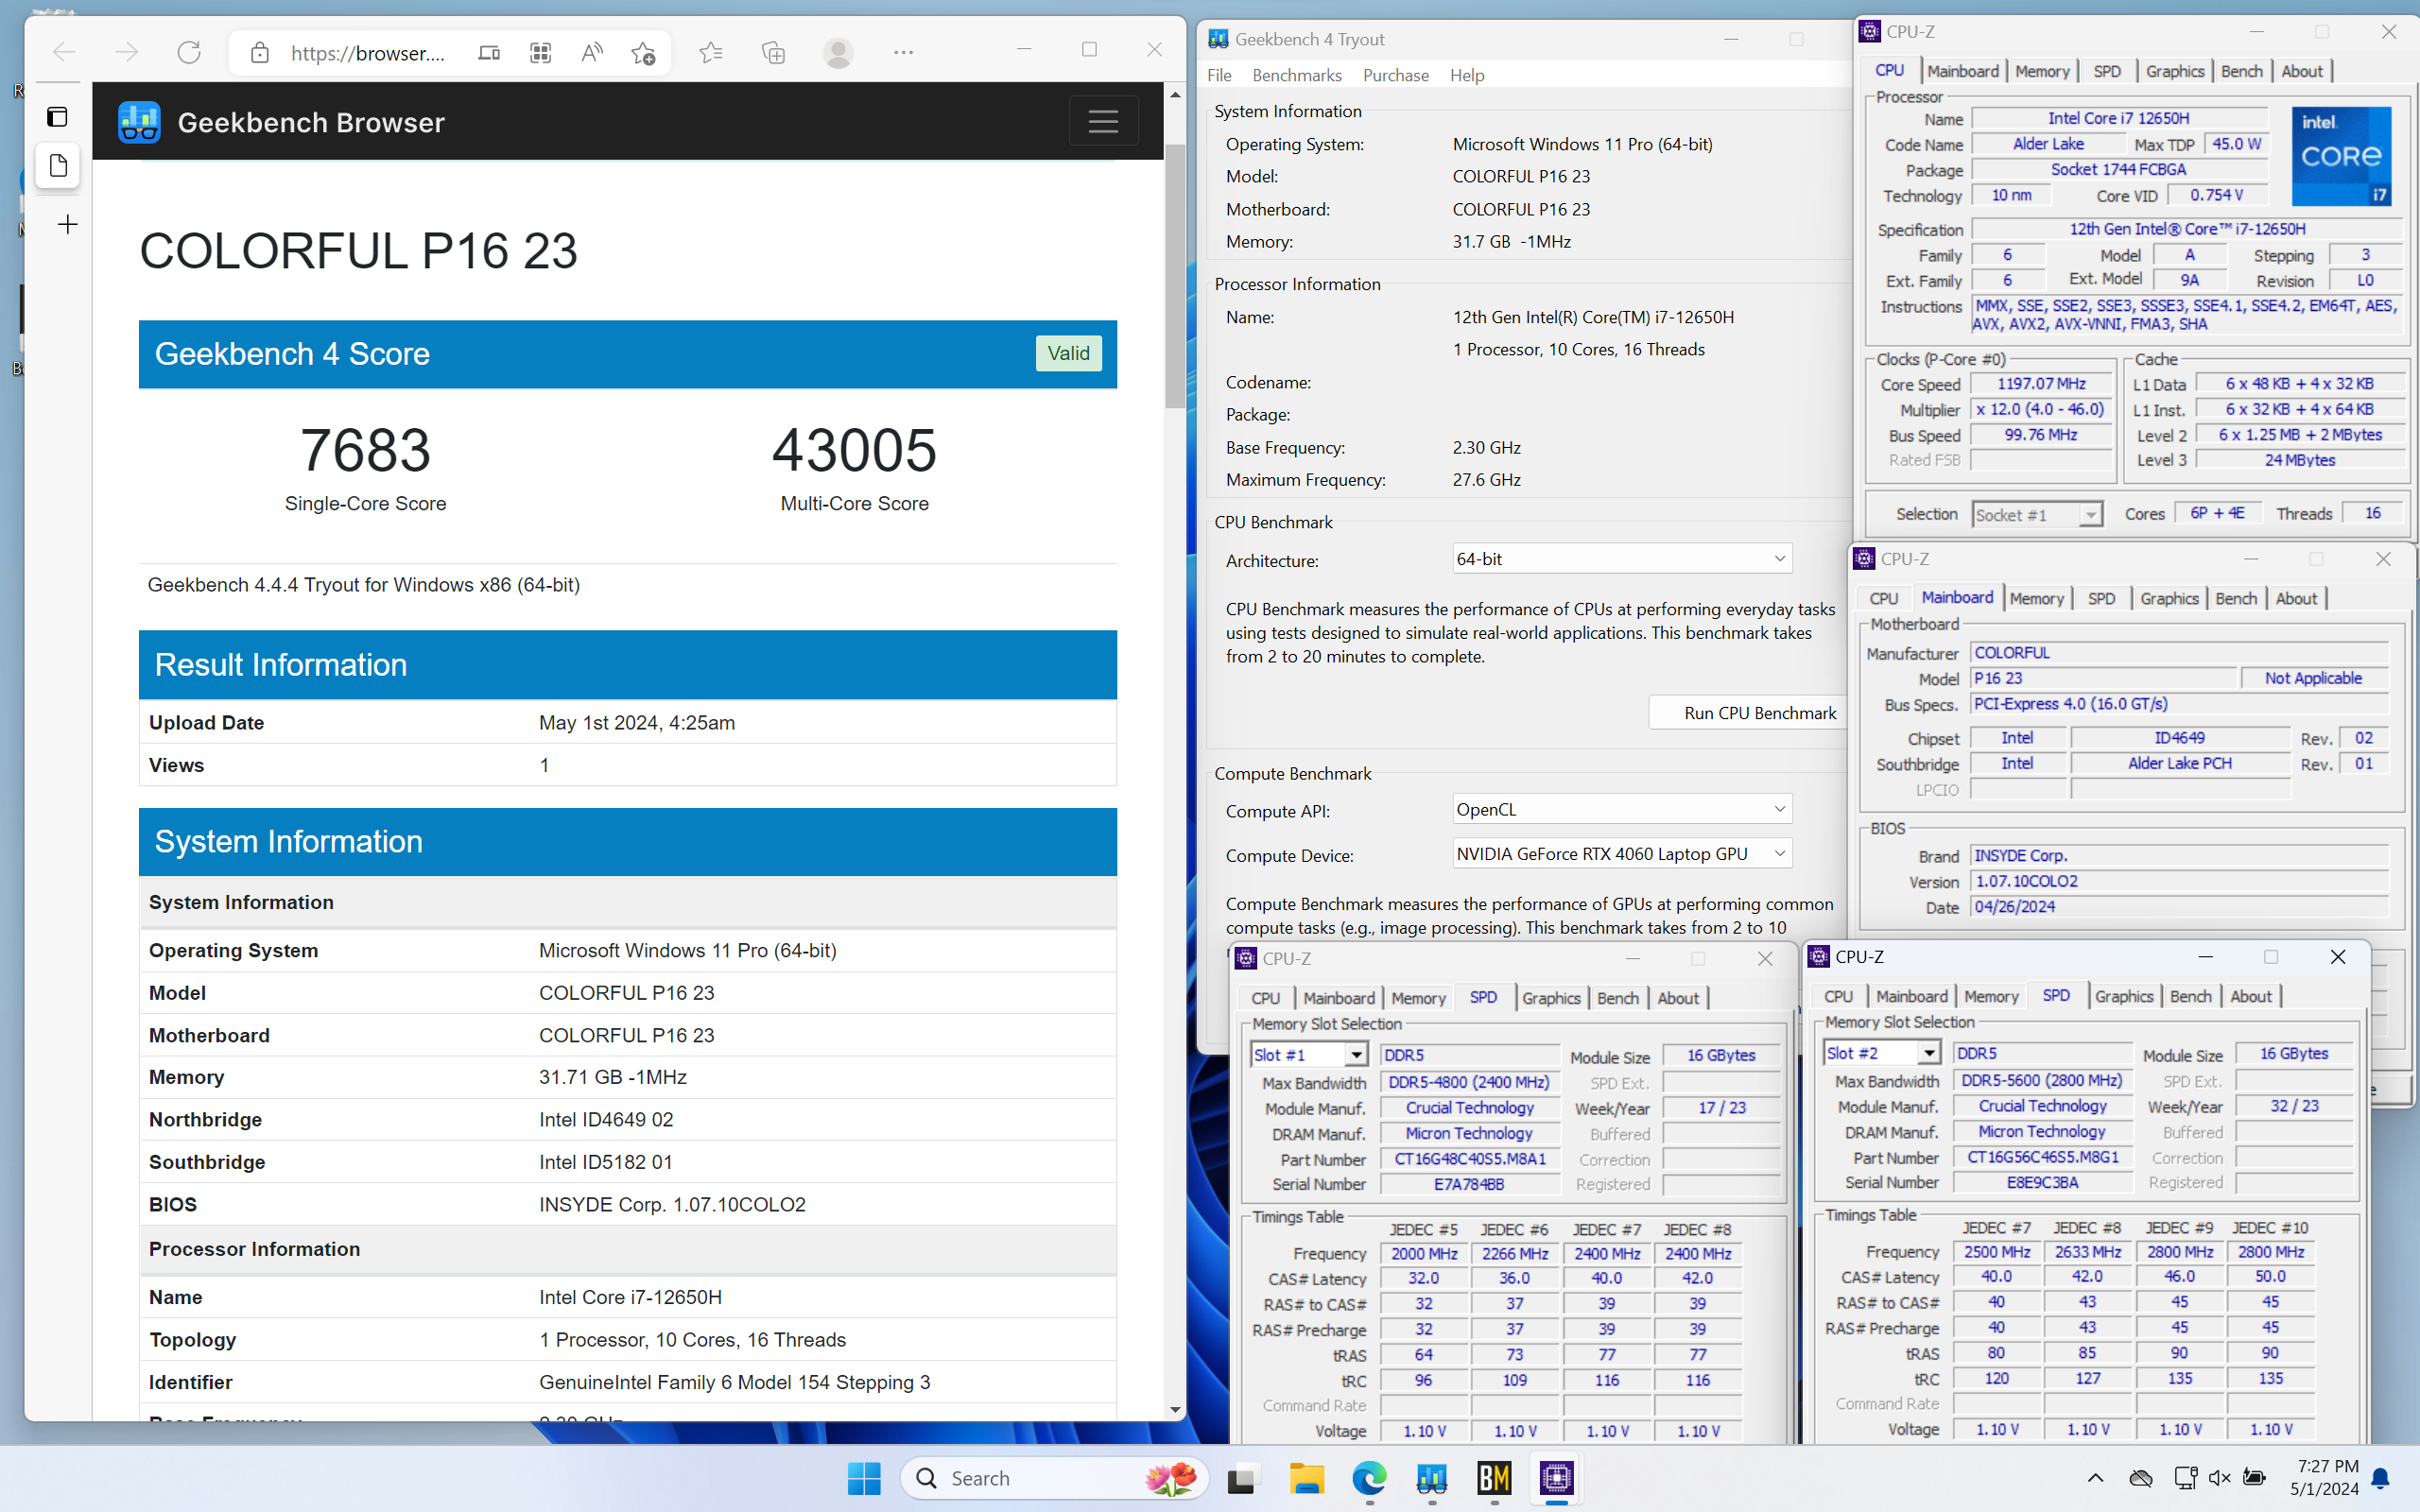This screenshot has height=1512, width=2420.
Task: Click the apps grid icon in address bar
Action: pyautogui.click(x=540, y=53)
